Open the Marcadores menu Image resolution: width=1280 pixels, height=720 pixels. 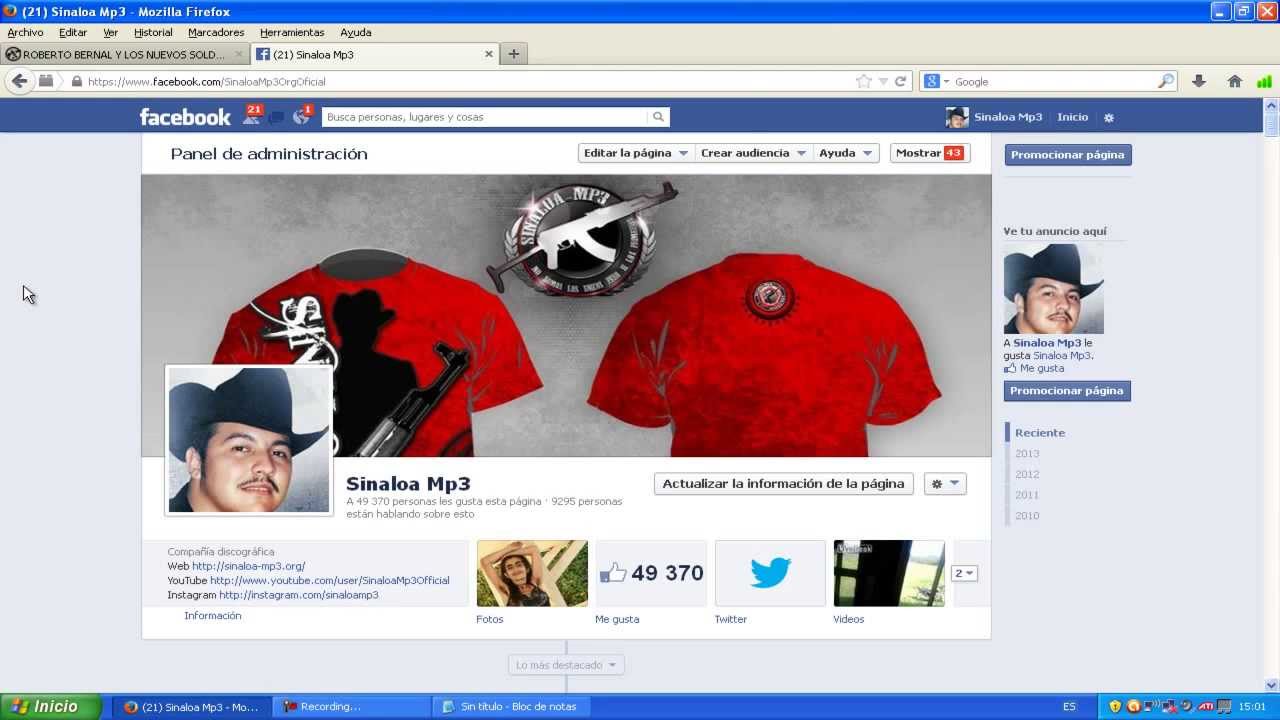pos(216,32)
